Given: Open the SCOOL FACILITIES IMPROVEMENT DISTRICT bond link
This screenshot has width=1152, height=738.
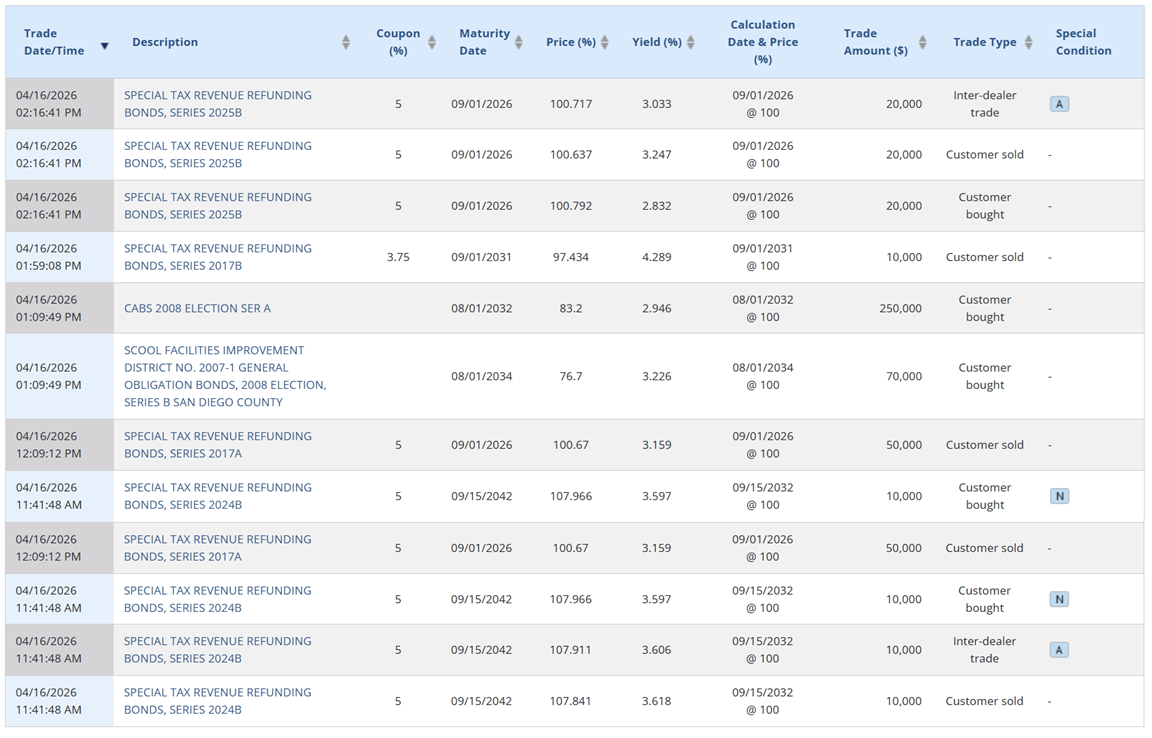Looking at the screenshot, I should pyautogui.click(x=224, y=376).
